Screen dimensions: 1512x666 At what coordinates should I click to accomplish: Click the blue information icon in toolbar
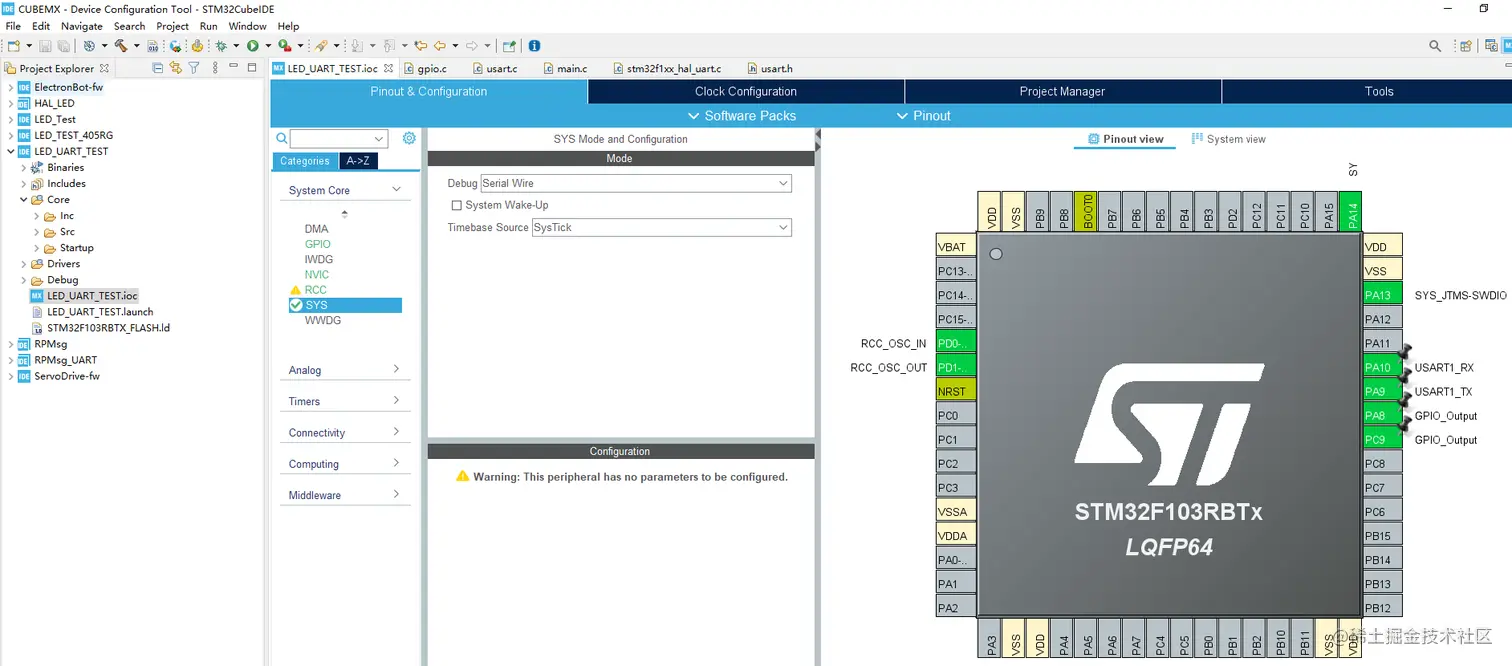[x=534, y=46]
